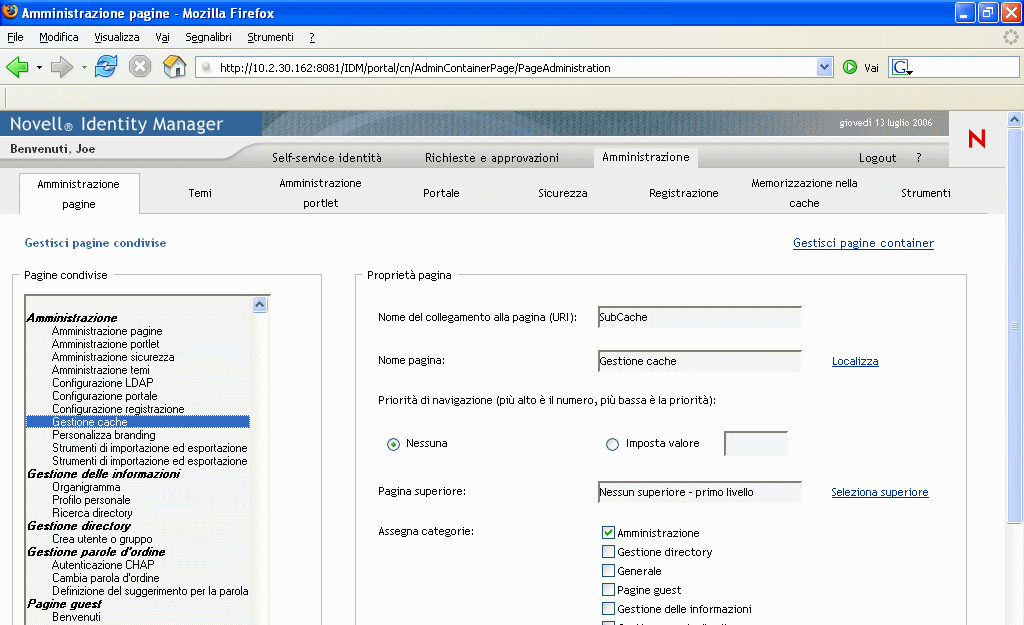Open the Modifica menu
Screen dimensions: 1024x625
tap(59, 37)
